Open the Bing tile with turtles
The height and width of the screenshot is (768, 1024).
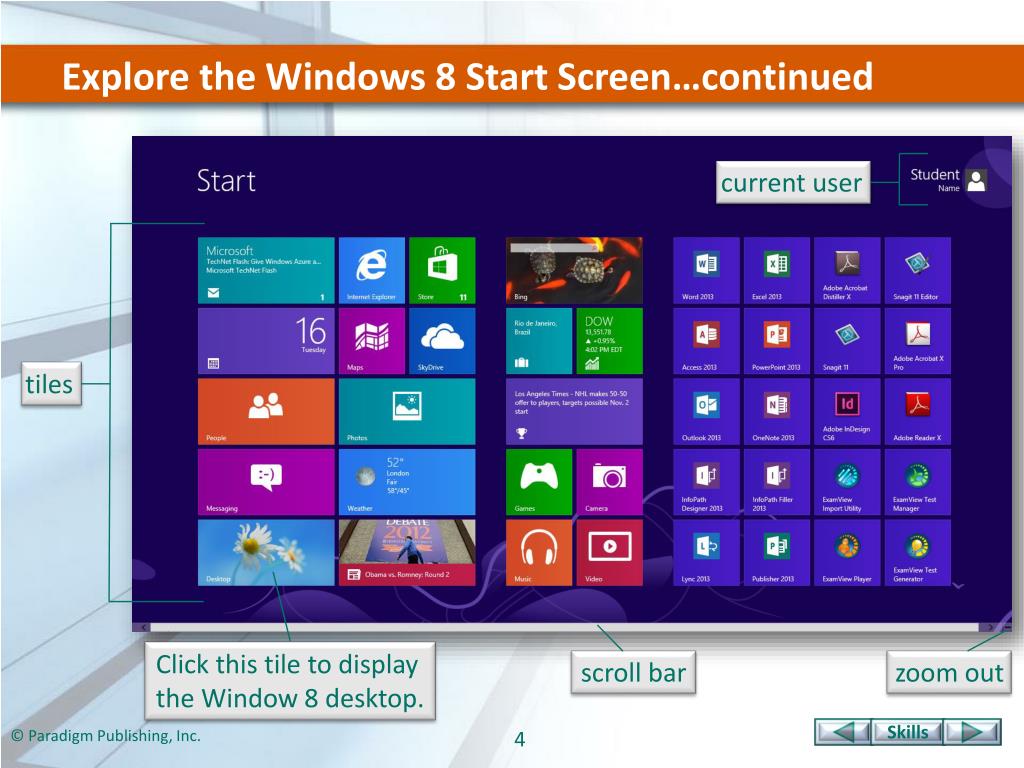coord(574,270)
